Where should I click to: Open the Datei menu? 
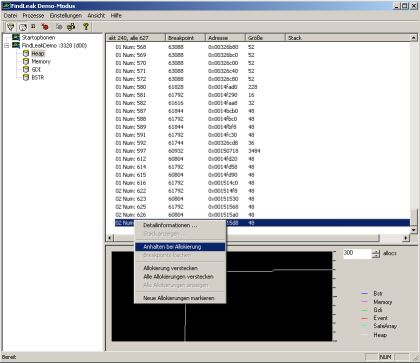tap(10, 16)
